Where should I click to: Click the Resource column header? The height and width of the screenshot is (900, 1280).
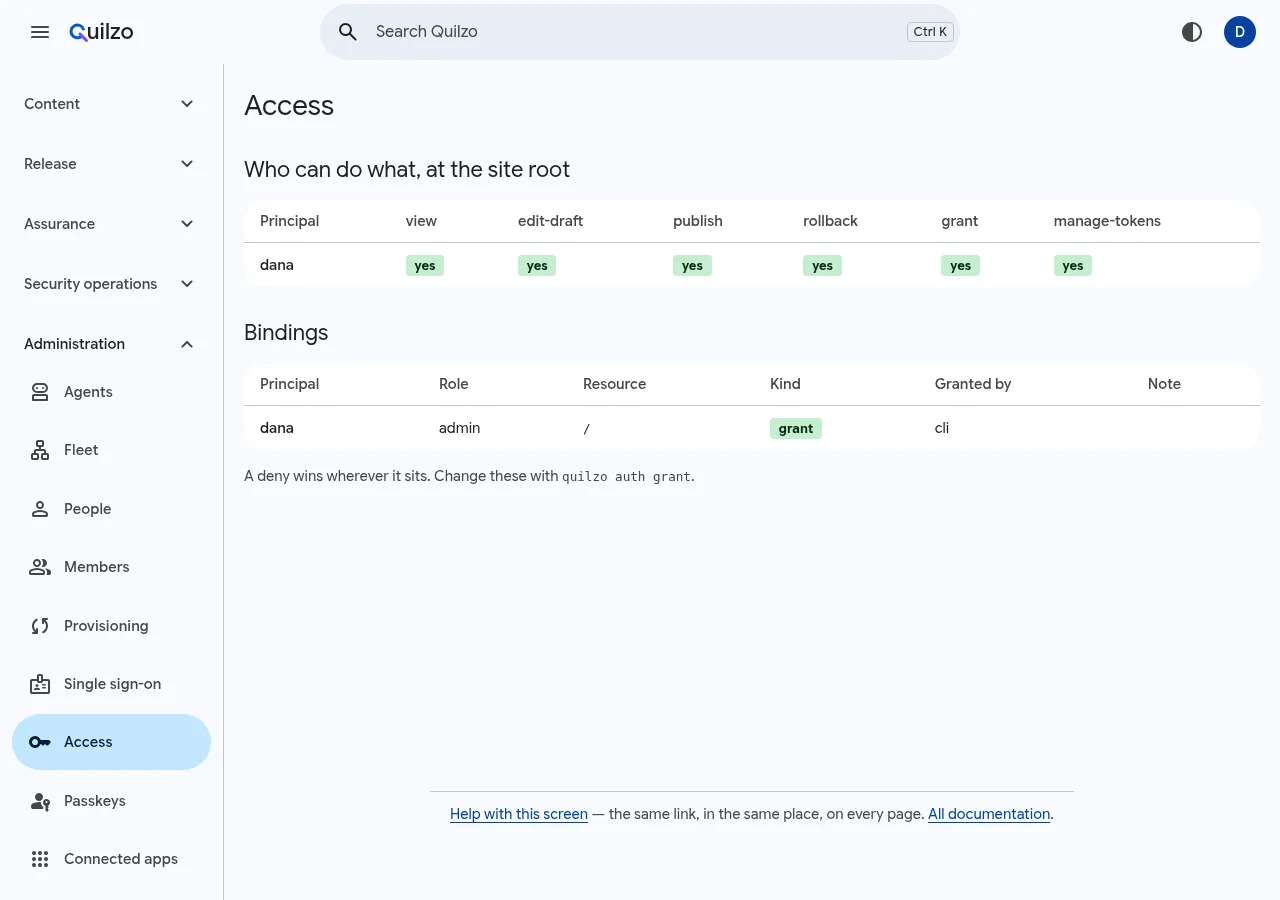(x=614, y=384)
